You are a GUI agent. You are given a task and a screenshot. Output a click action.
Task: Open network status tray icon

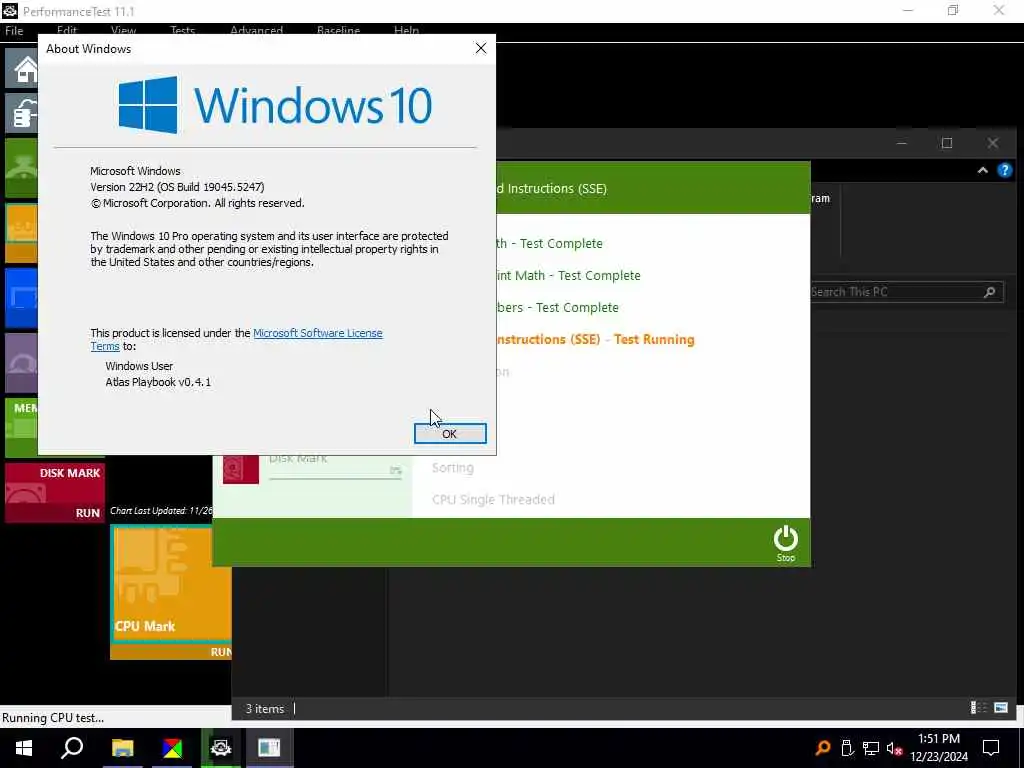(x=871, y=748)
